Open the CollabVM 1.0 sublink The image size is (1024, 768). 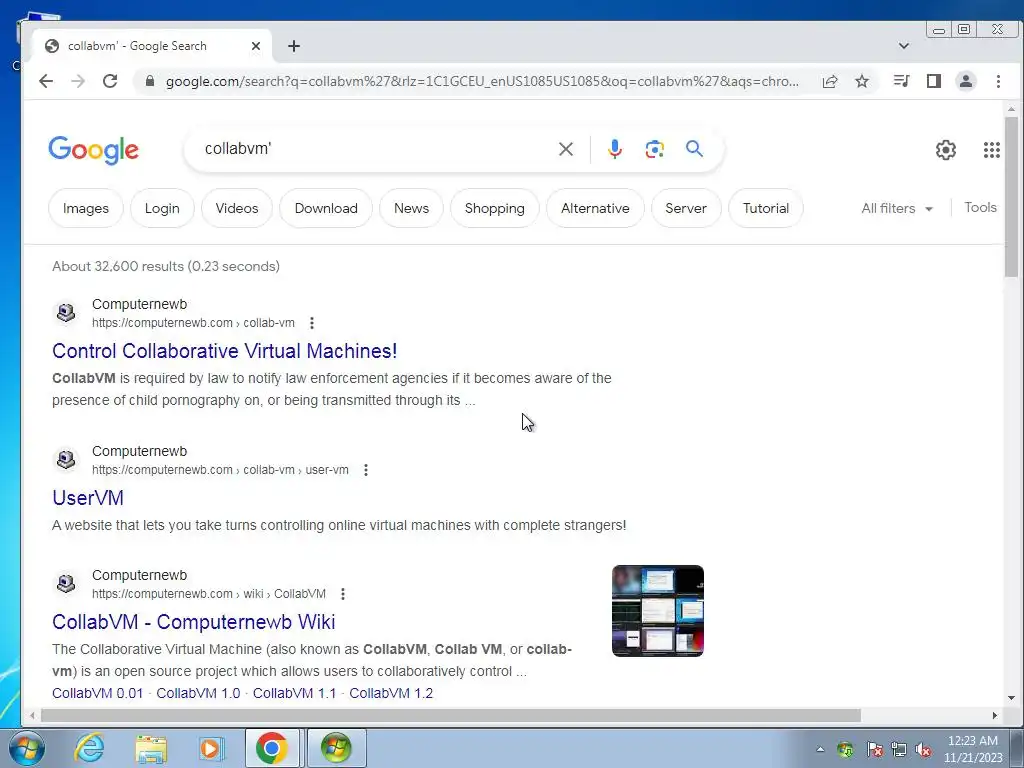[198, 693]
